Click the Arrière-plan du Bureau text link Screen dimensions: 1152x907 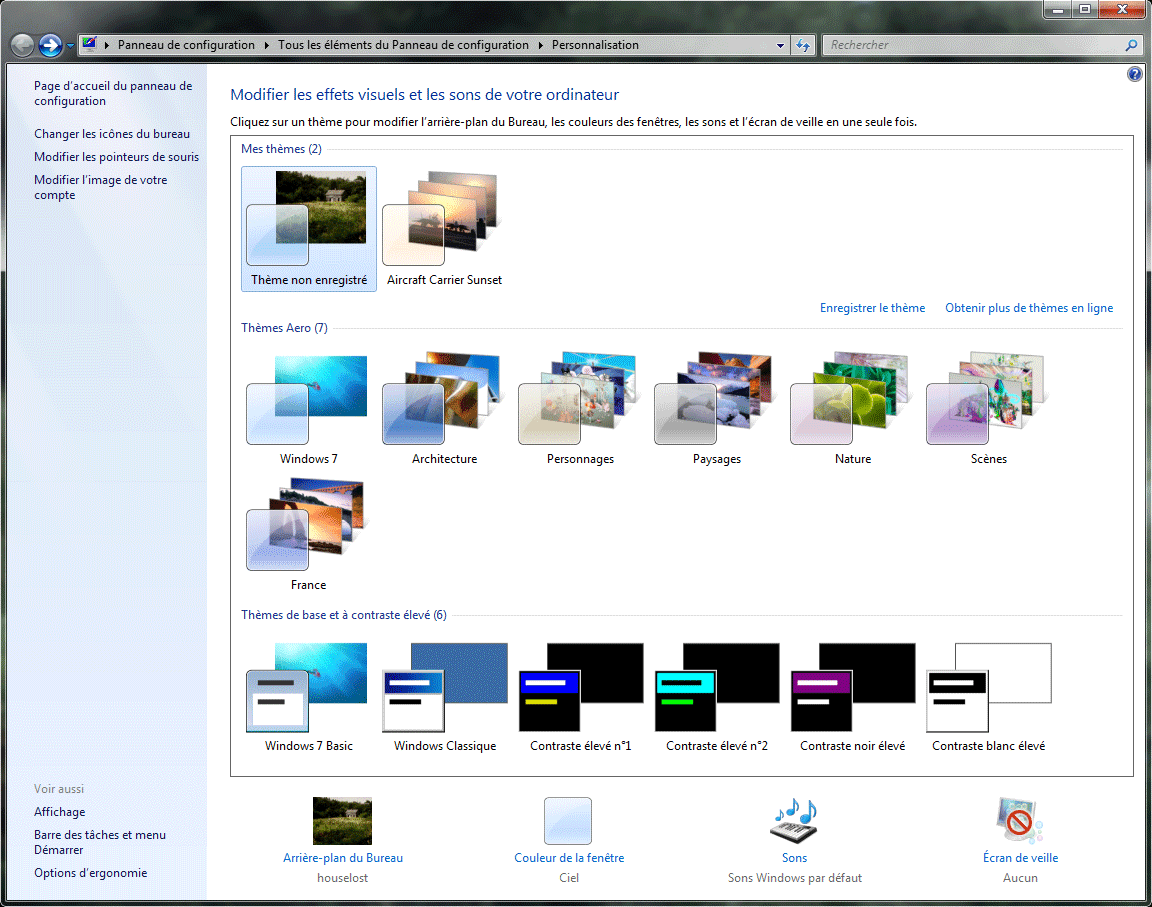point(342,858)
